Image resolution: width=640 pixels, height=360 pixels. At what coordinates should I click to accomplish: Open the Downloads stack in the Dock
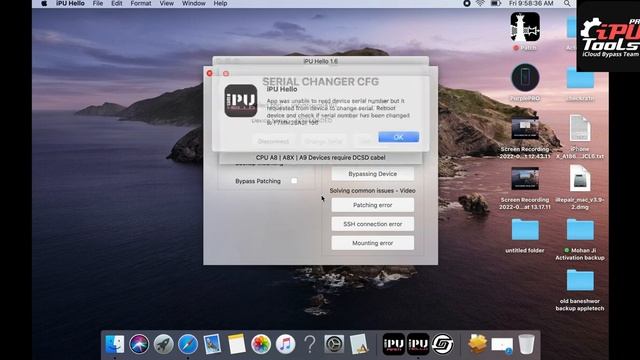[502, 345]
